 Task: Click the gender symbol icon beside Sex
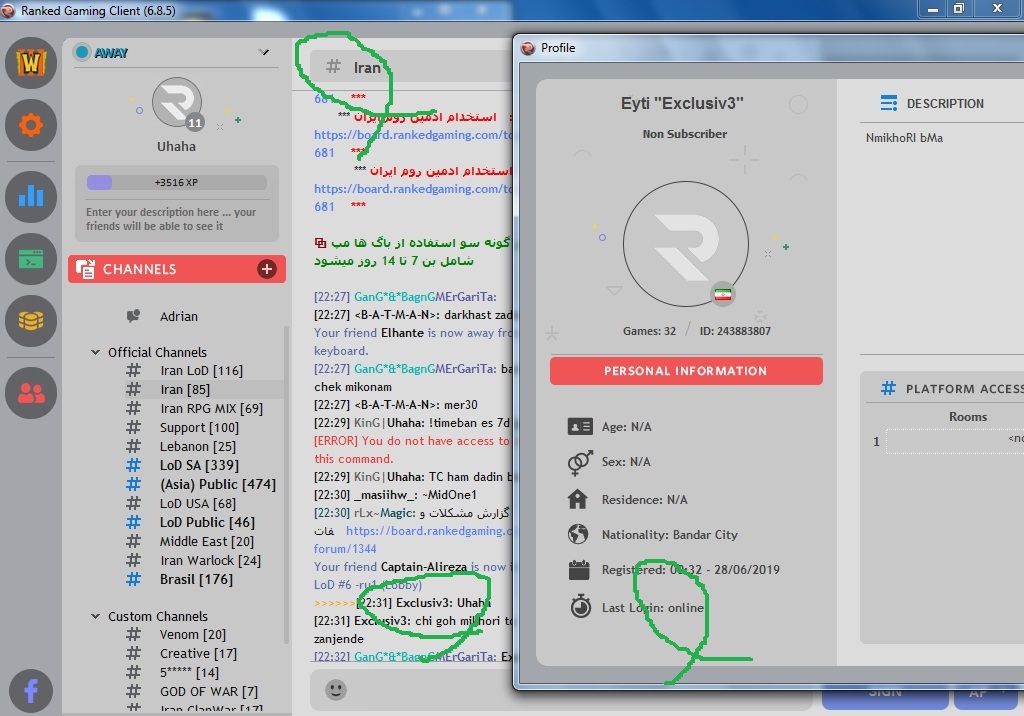tap(580, 462)
